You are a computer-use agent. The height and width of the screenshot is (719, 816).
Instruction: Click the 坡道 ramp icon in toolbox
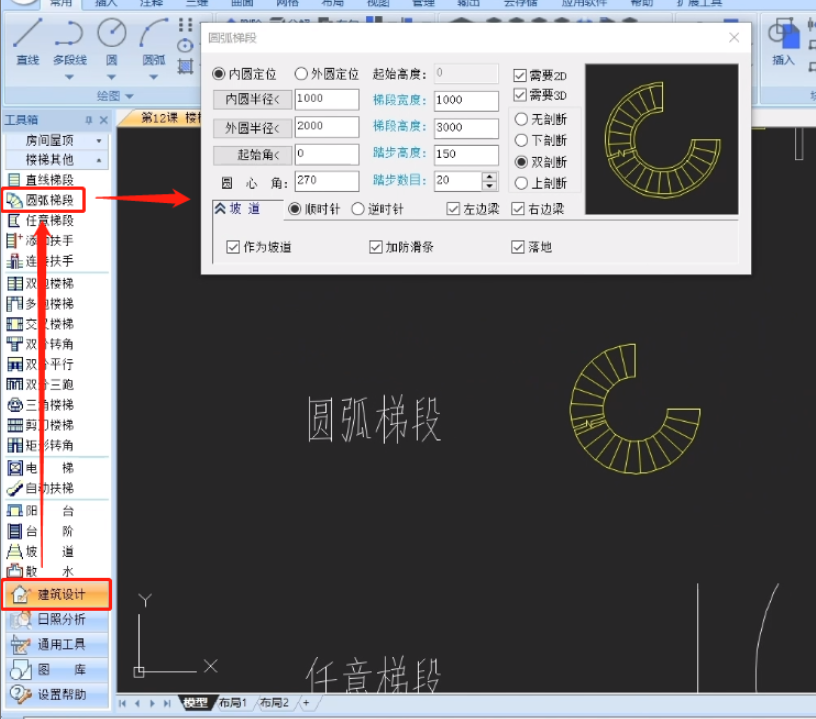[x=15, y=551]
